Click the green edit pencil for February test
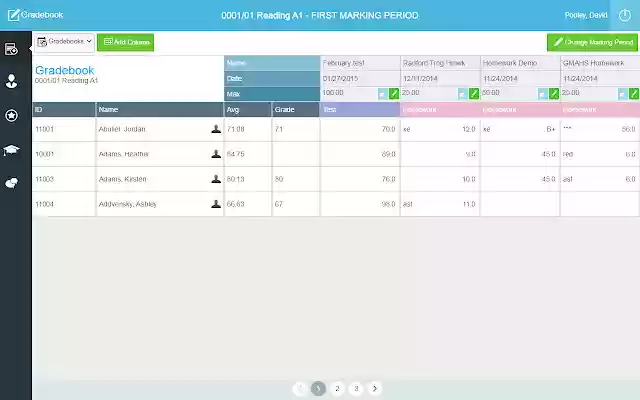Screen dimensions: 640x400 [394, 93]
